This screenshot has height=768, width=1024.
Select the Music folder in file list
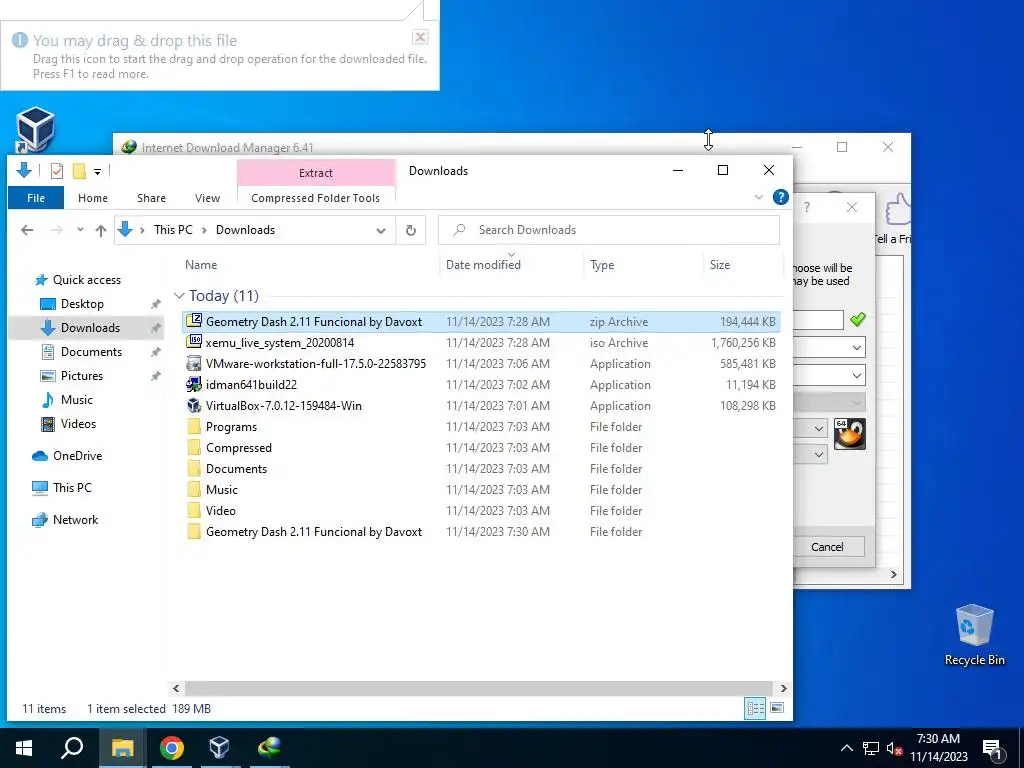481,490
